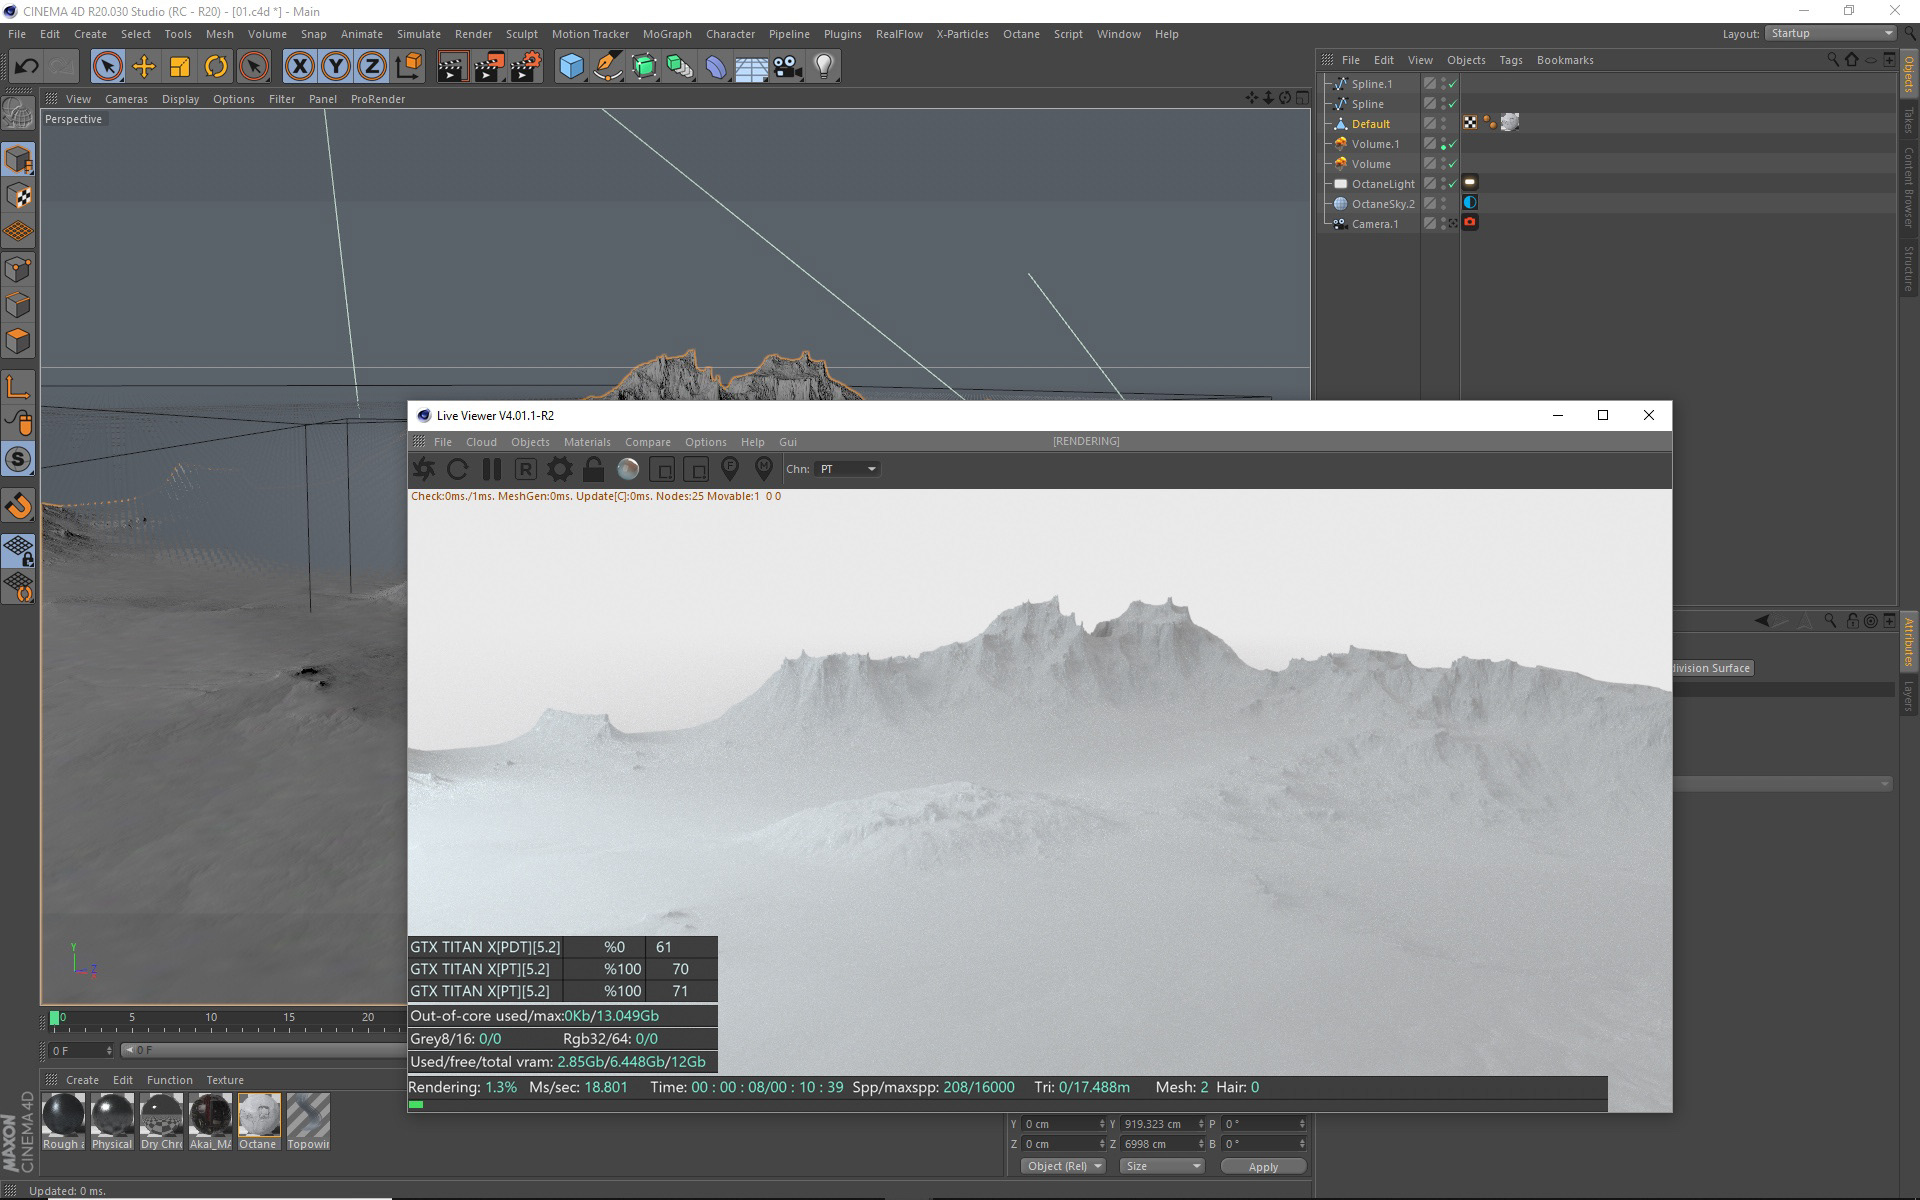Open Live Viewer settings gear icon
1920x1200 pixels.
(x=560, y=469)
